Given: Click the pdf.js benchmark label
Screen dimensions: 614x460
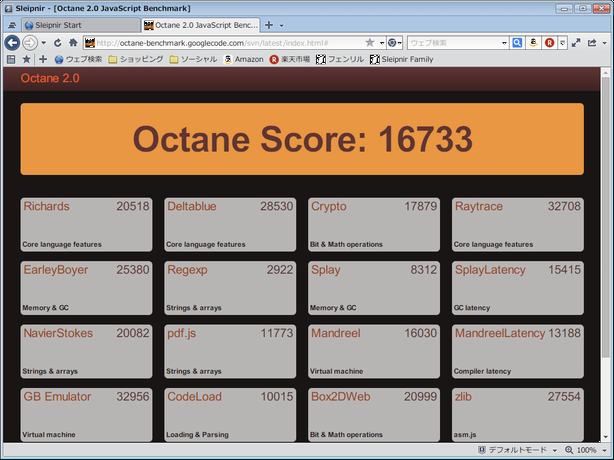Looking at the screenshot, I should point(181,334).
